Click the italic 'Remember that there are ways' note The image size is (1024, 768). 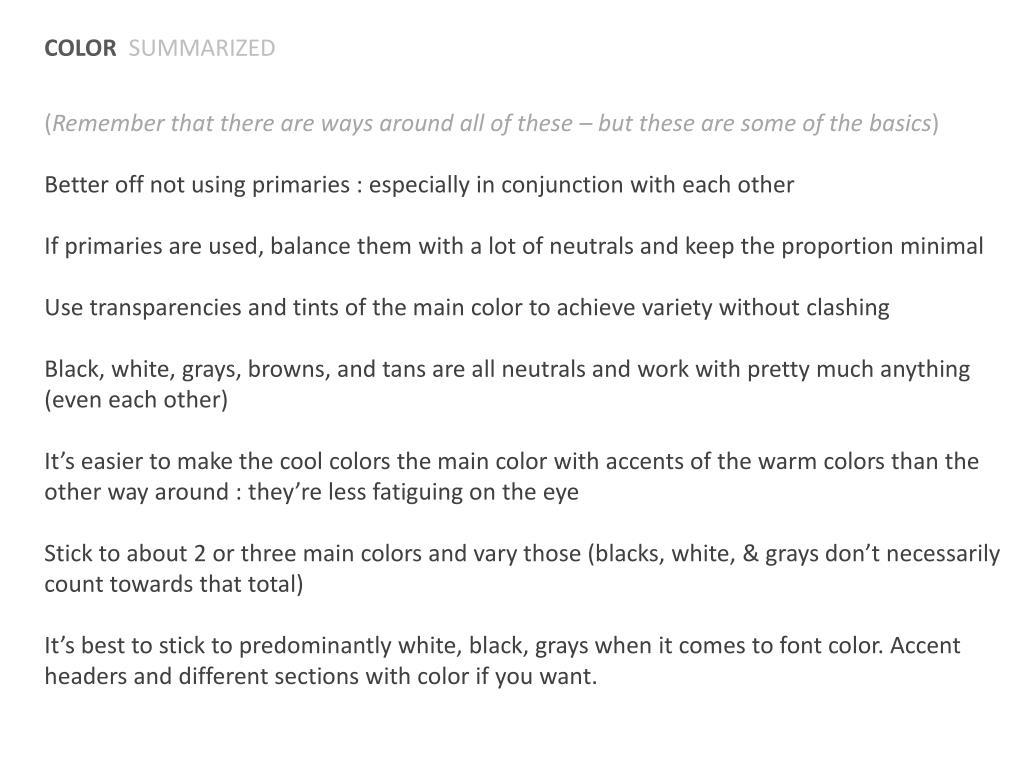(491, 123)
